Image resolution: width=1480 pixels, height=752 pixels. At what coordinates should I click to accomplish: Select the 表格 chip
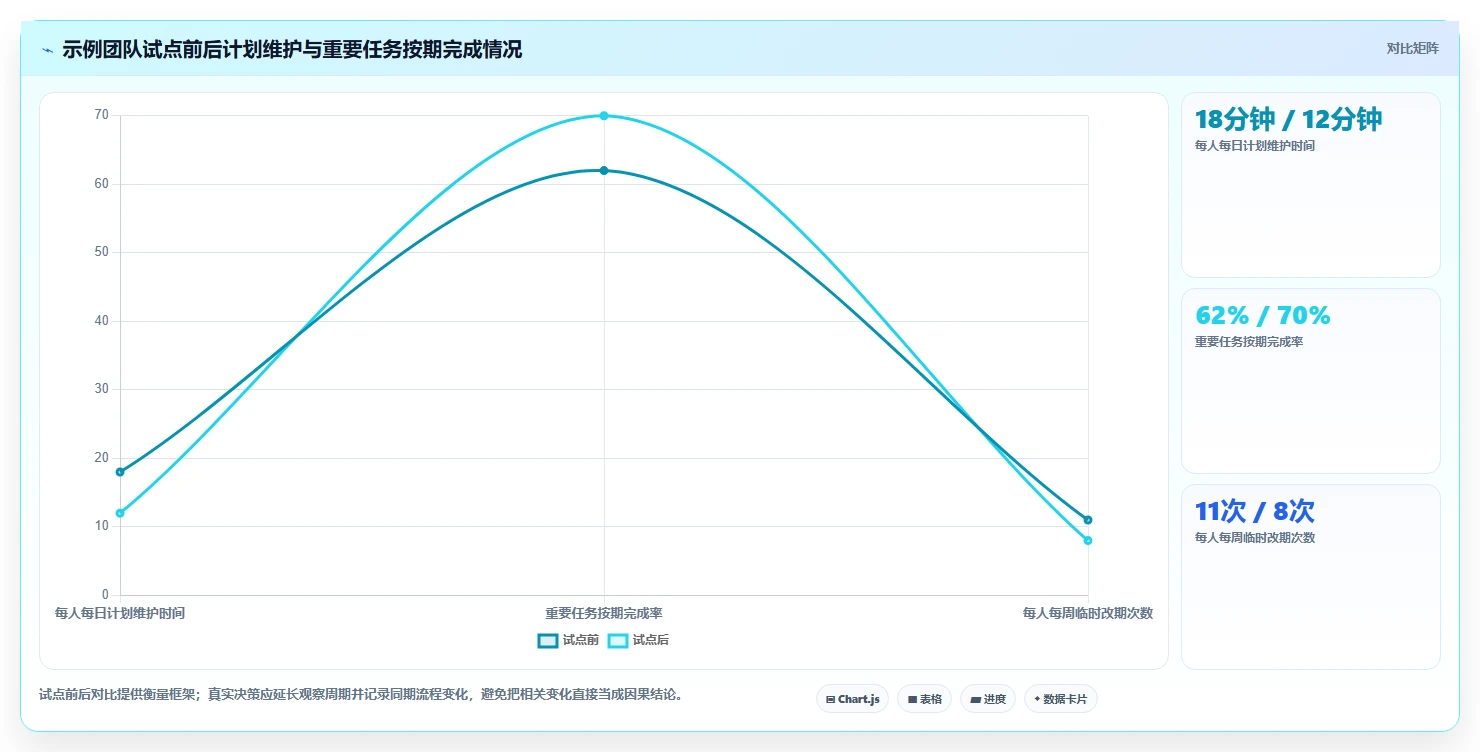click(924, 699)
